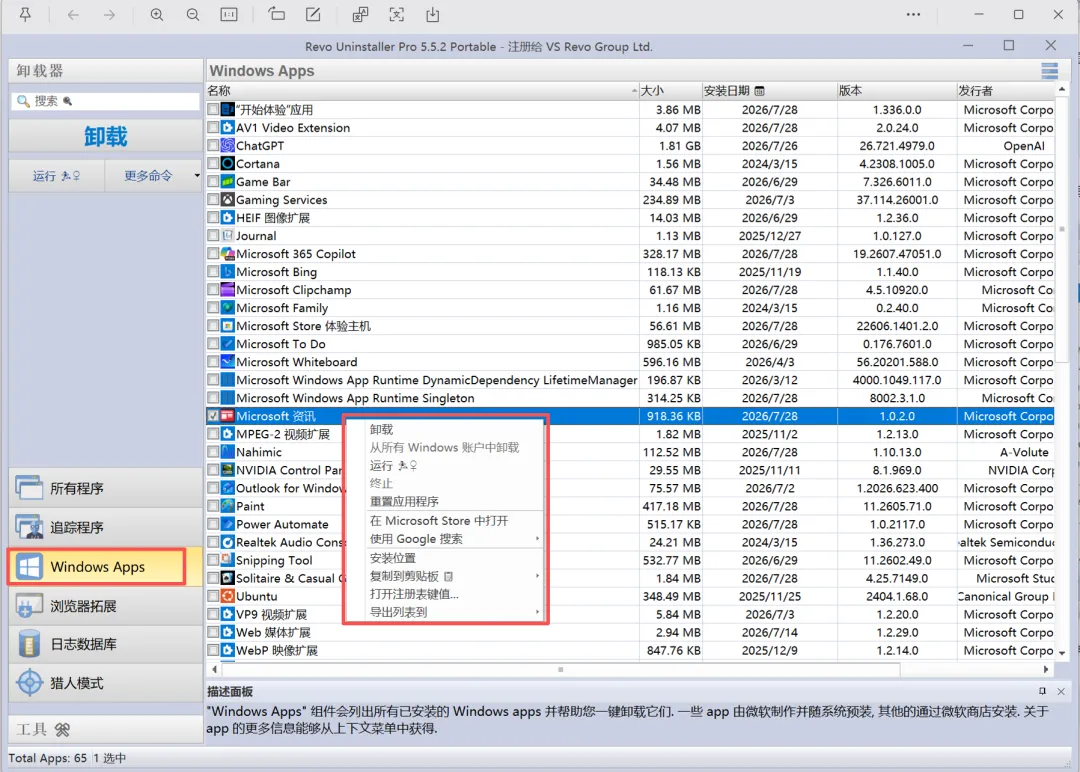Check the box for ChatGPT

(213, 145)
